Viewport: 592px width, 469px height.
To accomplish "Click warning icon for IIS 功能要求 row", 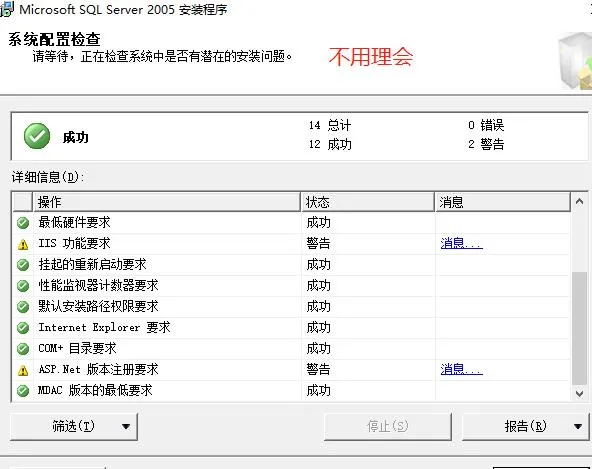I will click(23, 244).
